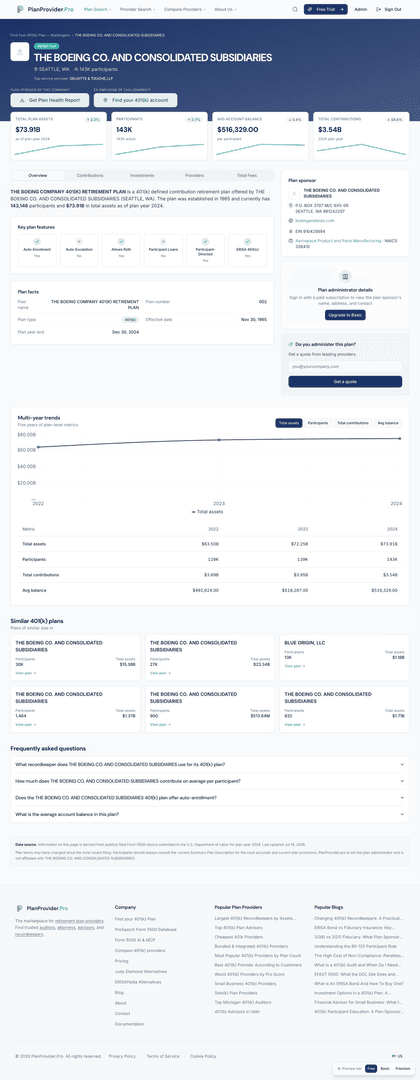Click the book icon above Plan administrator details
The height and width of the screenshot is (1080, 420).
[x=345, y=277]
